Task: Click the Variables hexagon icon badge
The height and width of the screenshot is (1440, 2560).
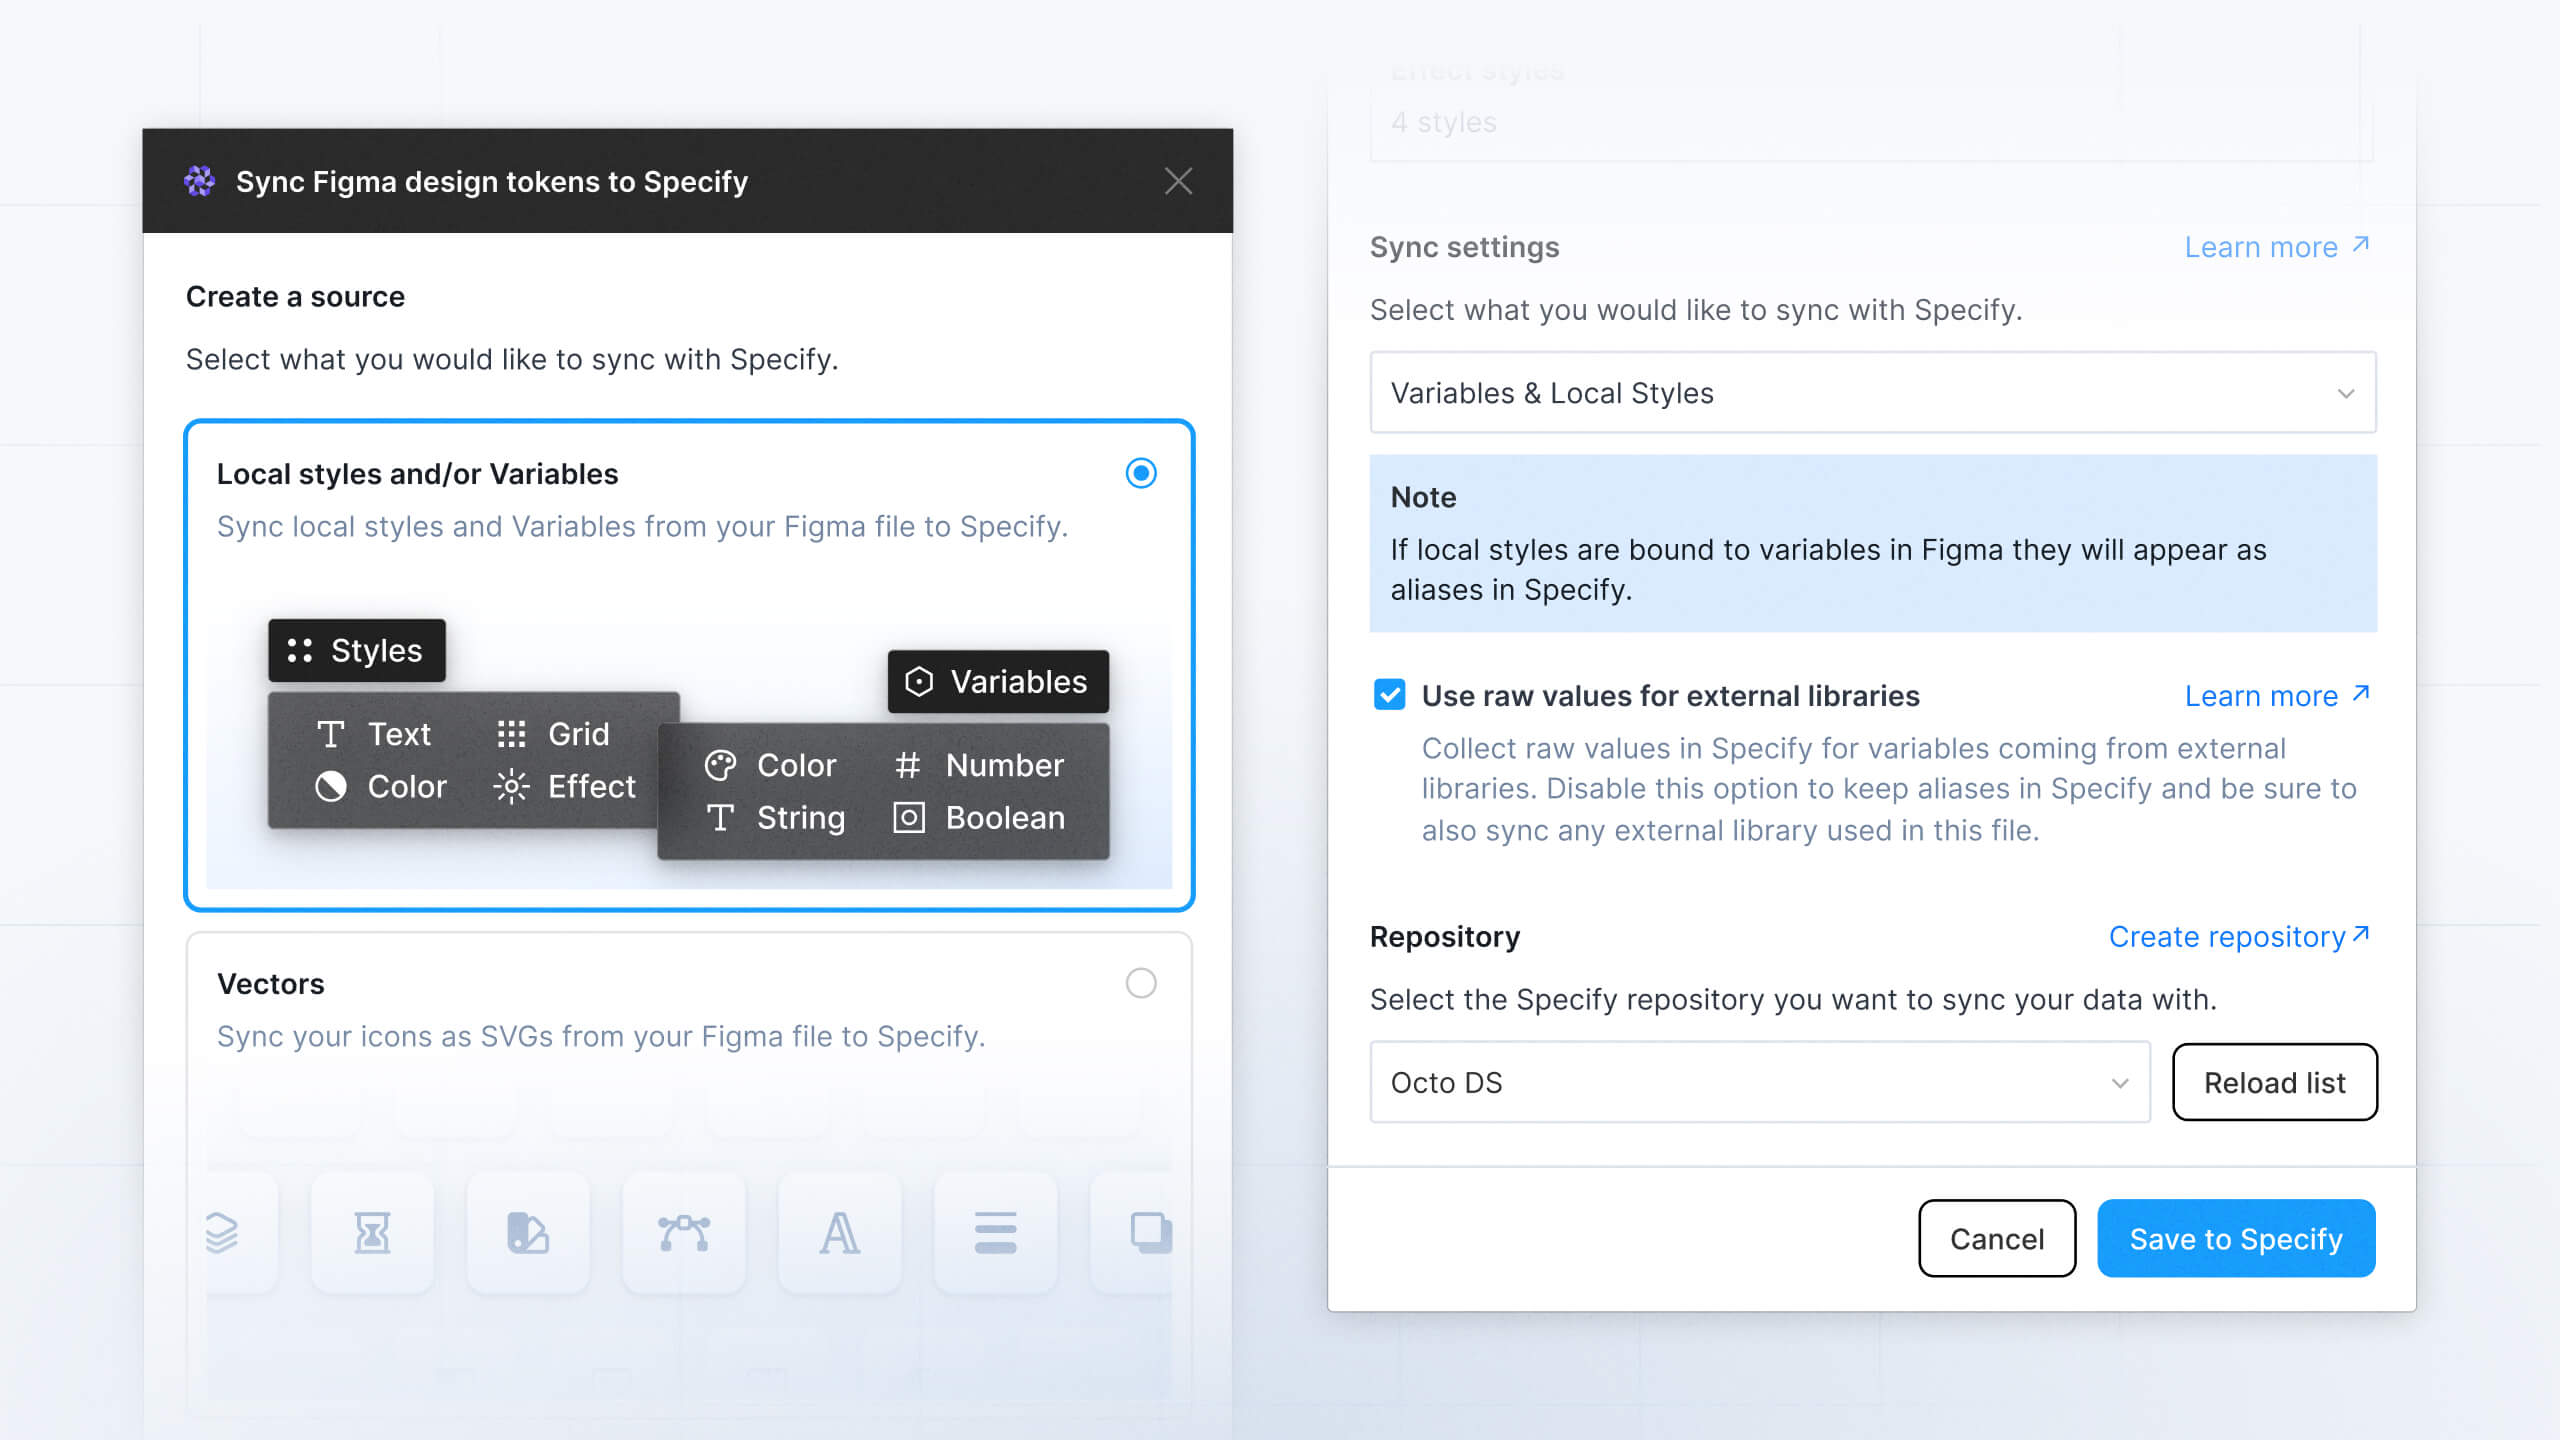Action: point(918,681)
